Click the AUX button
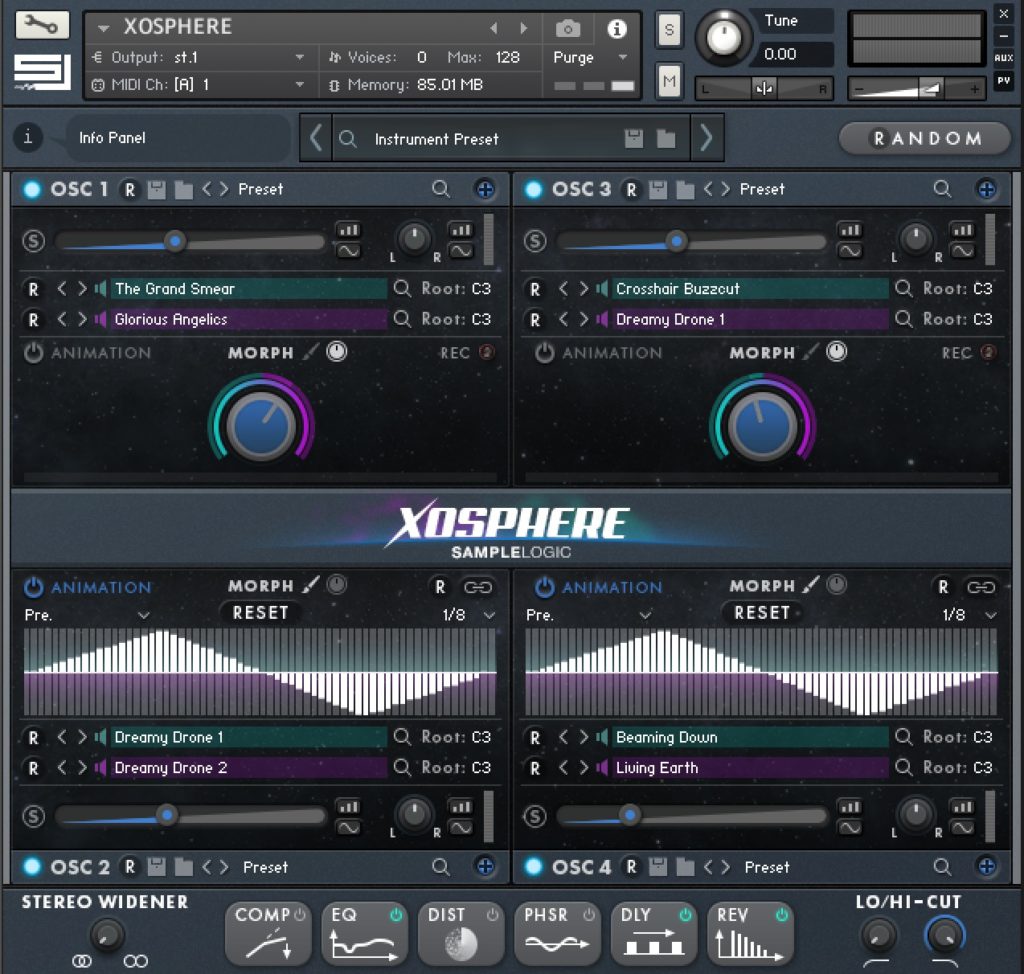 point(1003,57)
